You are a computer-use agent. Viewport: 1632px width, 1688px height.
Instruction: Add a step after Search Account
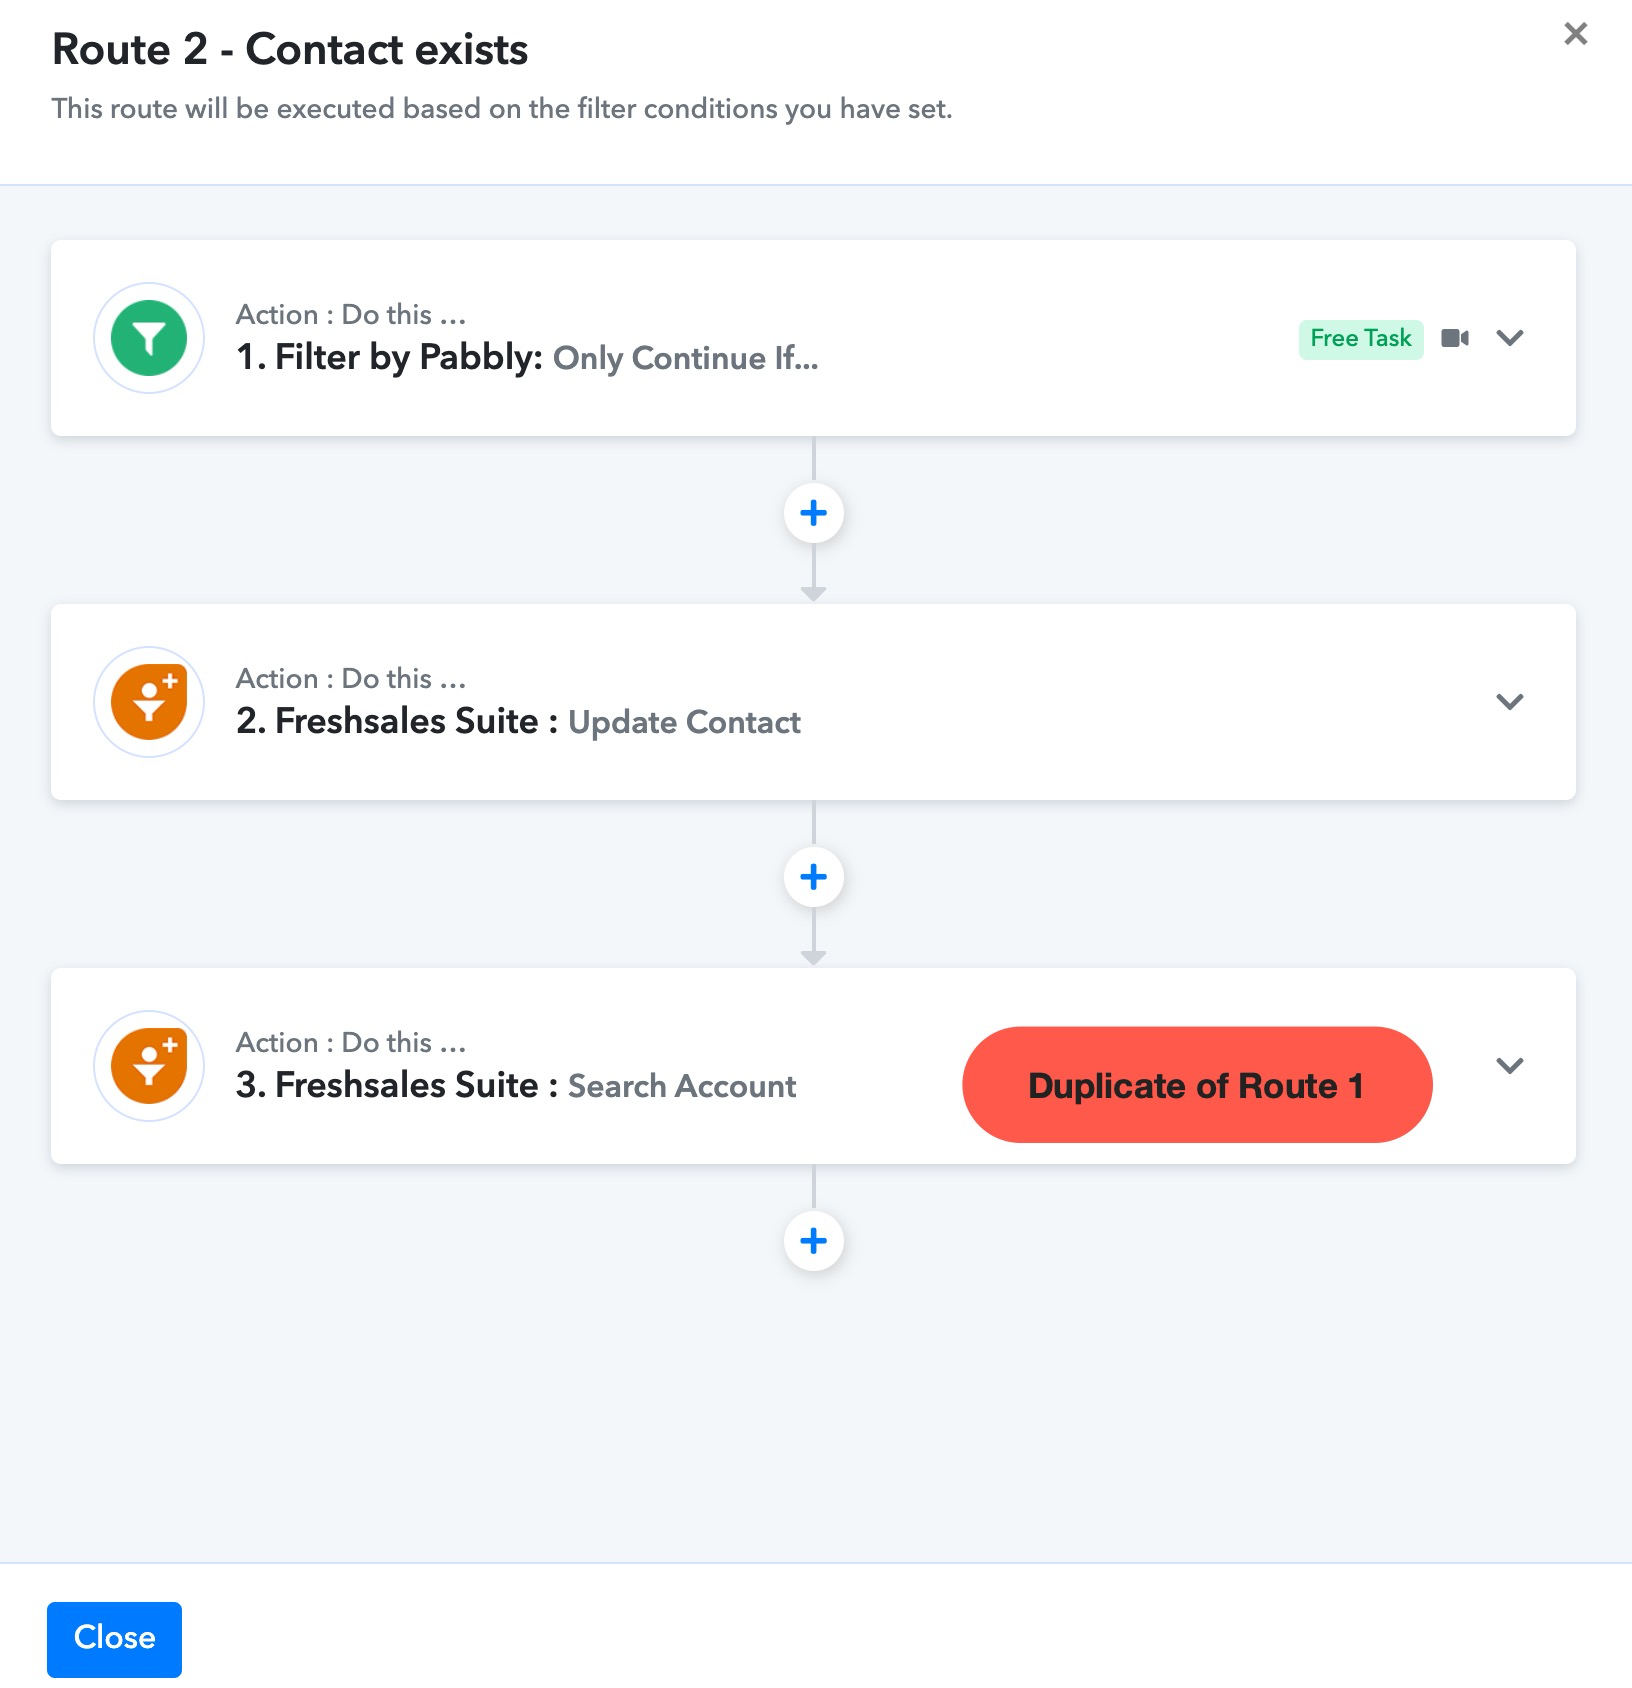(x=814, y=1241)
